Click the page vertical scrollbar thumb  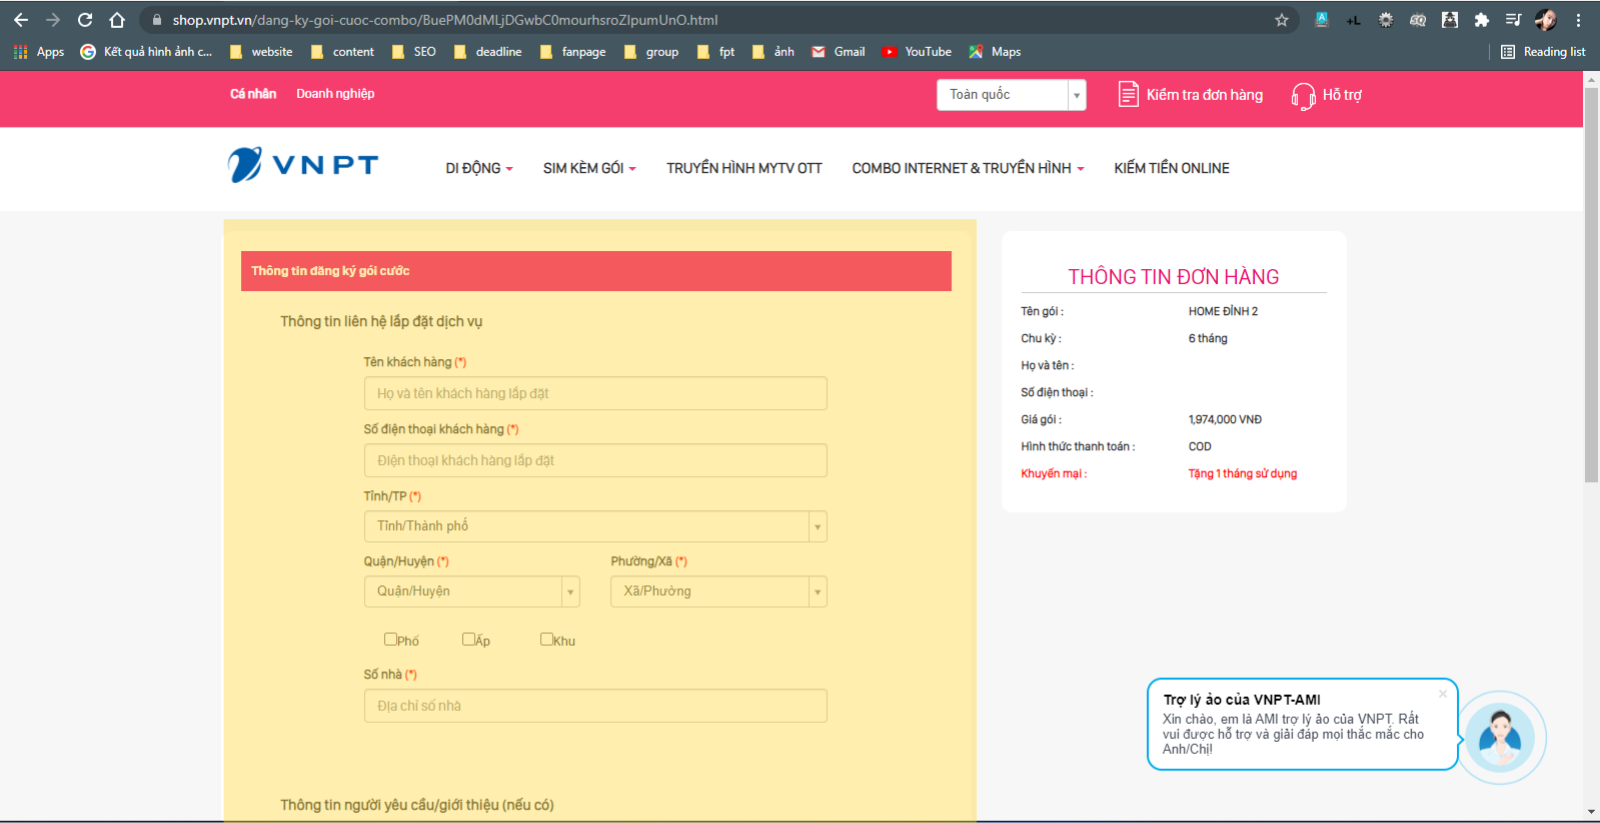(x=1591, y=285)
